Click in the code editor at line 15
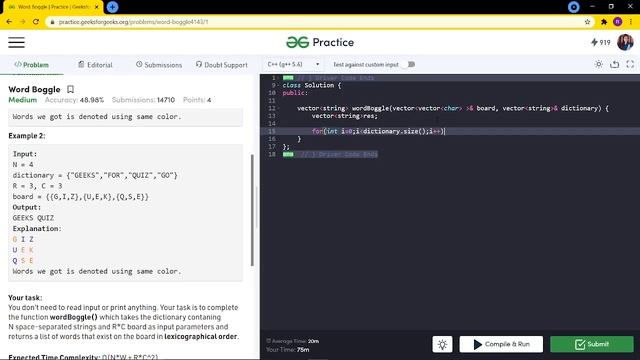 (x=450, y=131)
